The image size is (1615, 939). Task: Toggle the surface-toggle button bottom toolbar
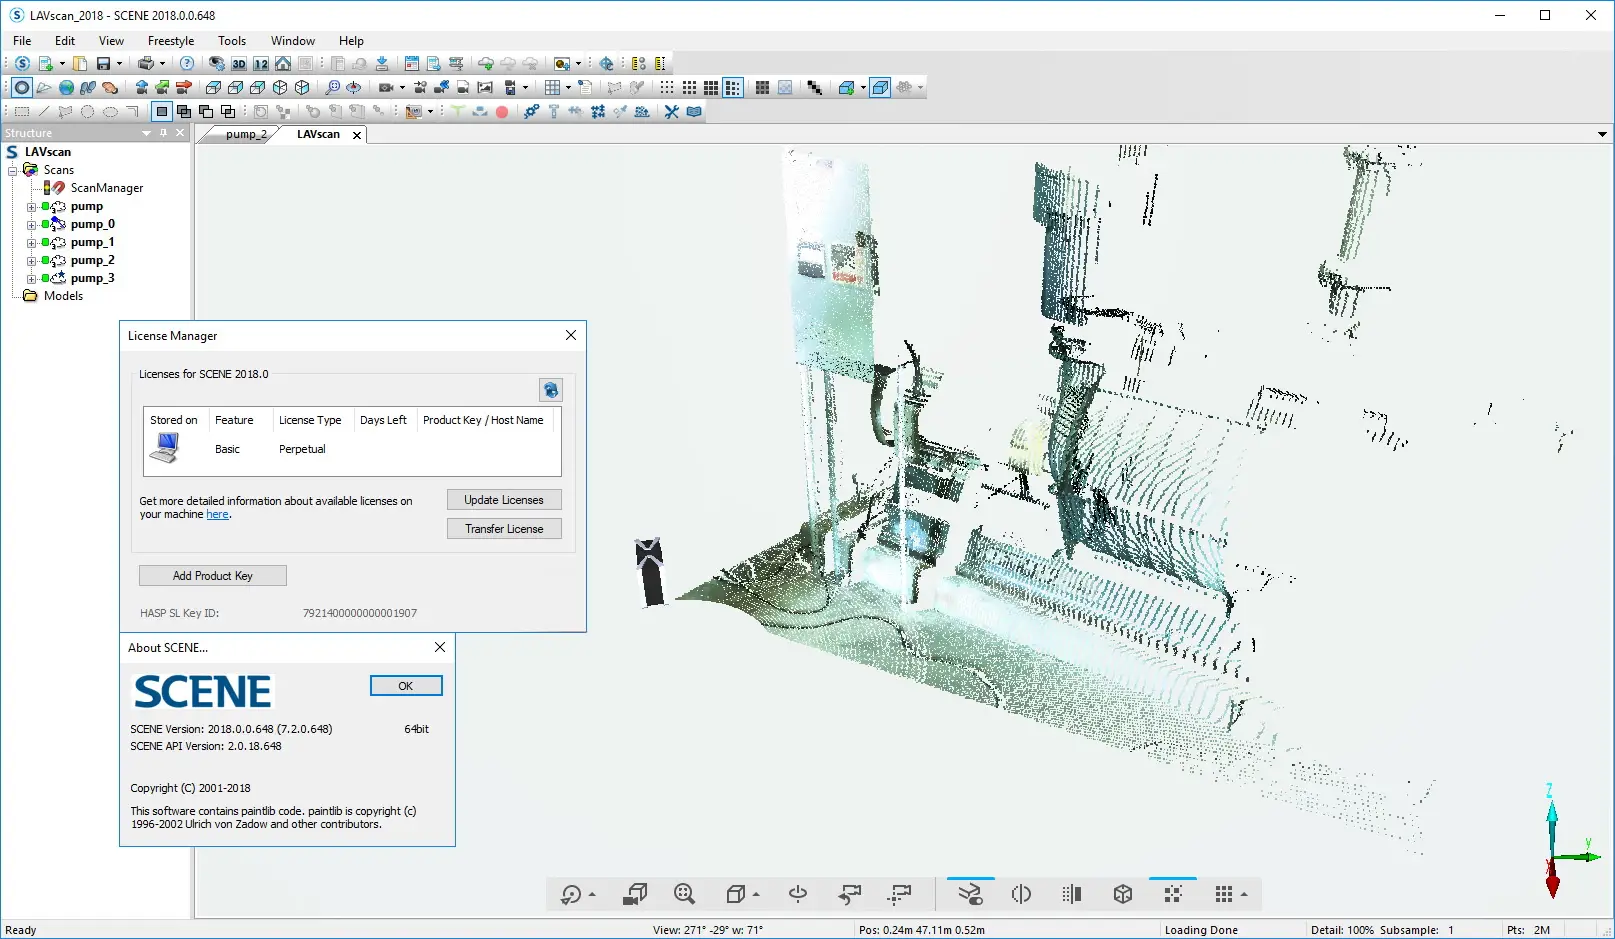(x=970, y=894)
